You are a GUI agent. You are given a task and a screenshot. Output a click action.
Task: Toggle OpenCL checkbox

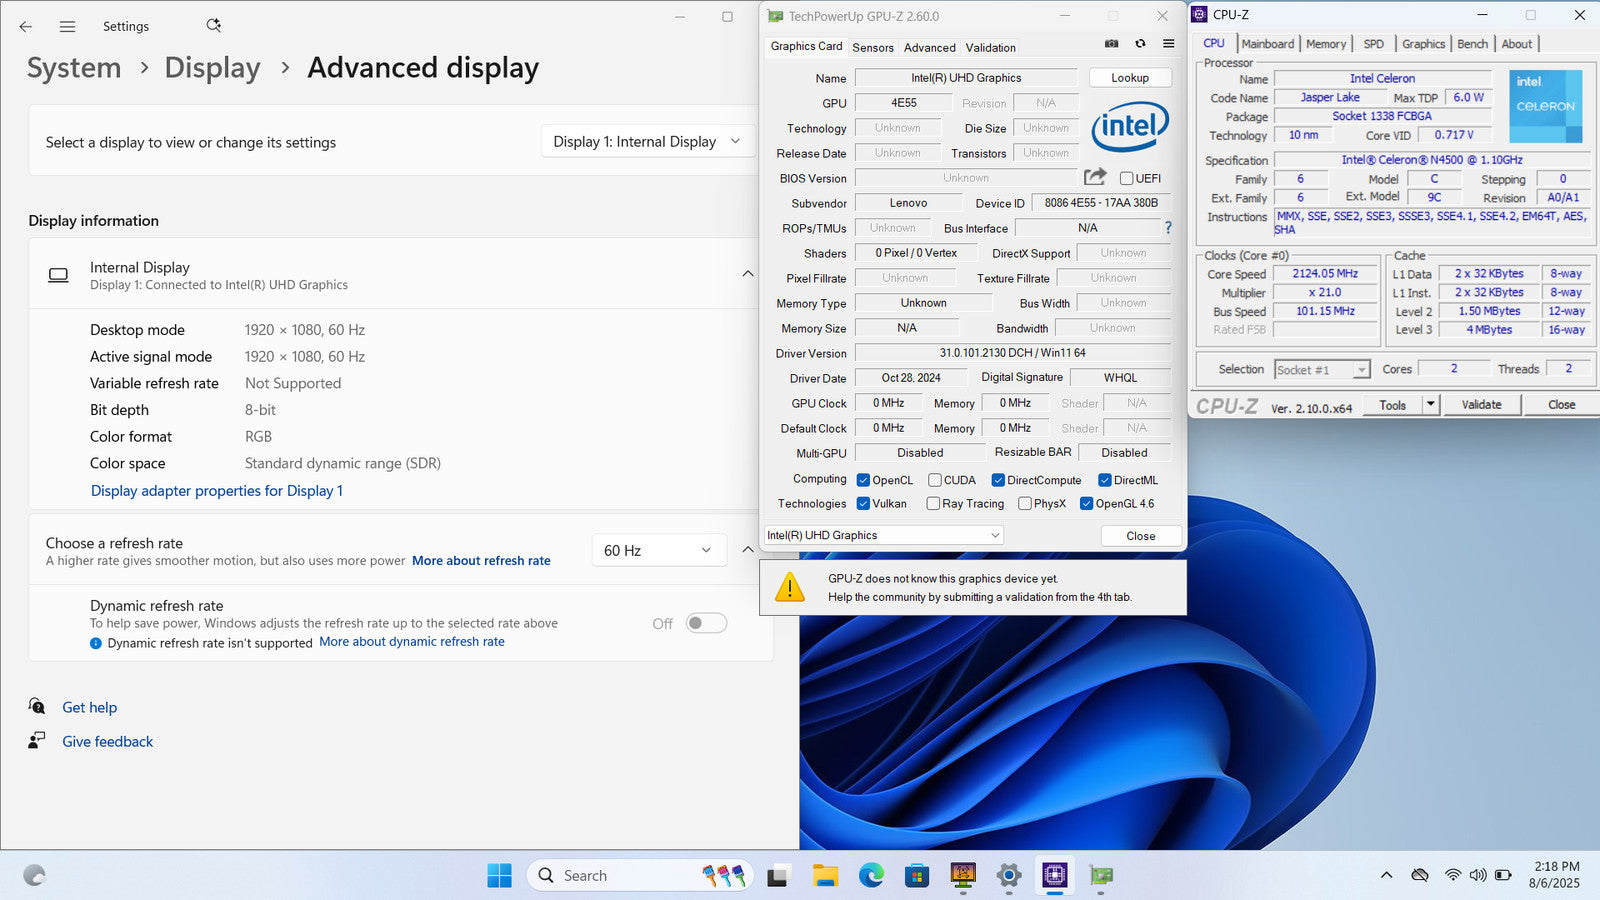tap(863, 480)
